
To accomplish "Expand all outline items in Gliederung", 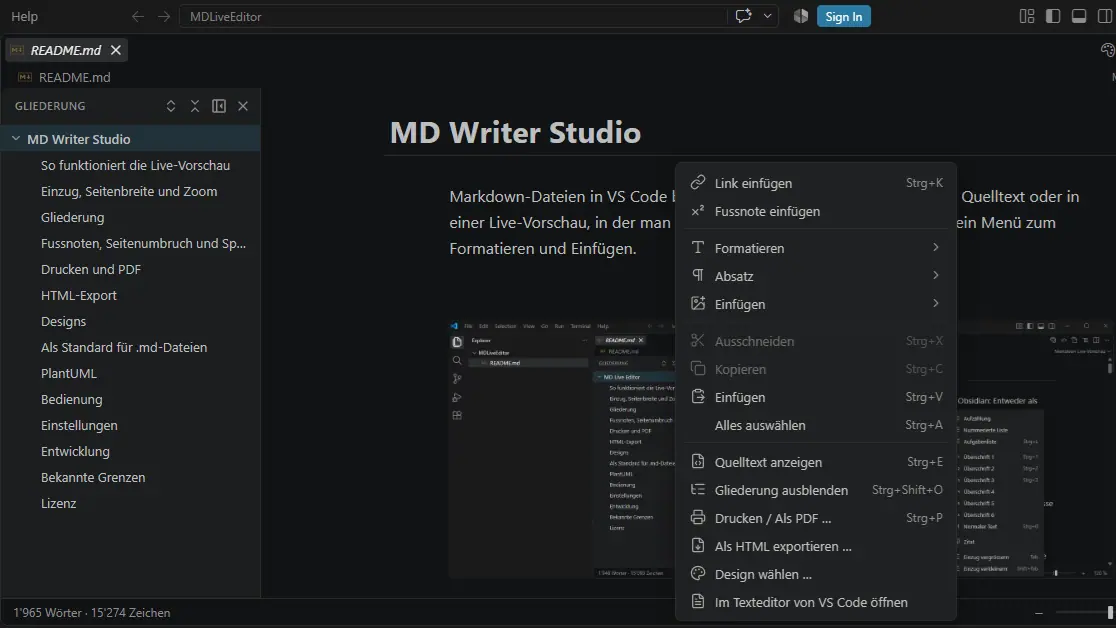I will click(x=171, y=106).
